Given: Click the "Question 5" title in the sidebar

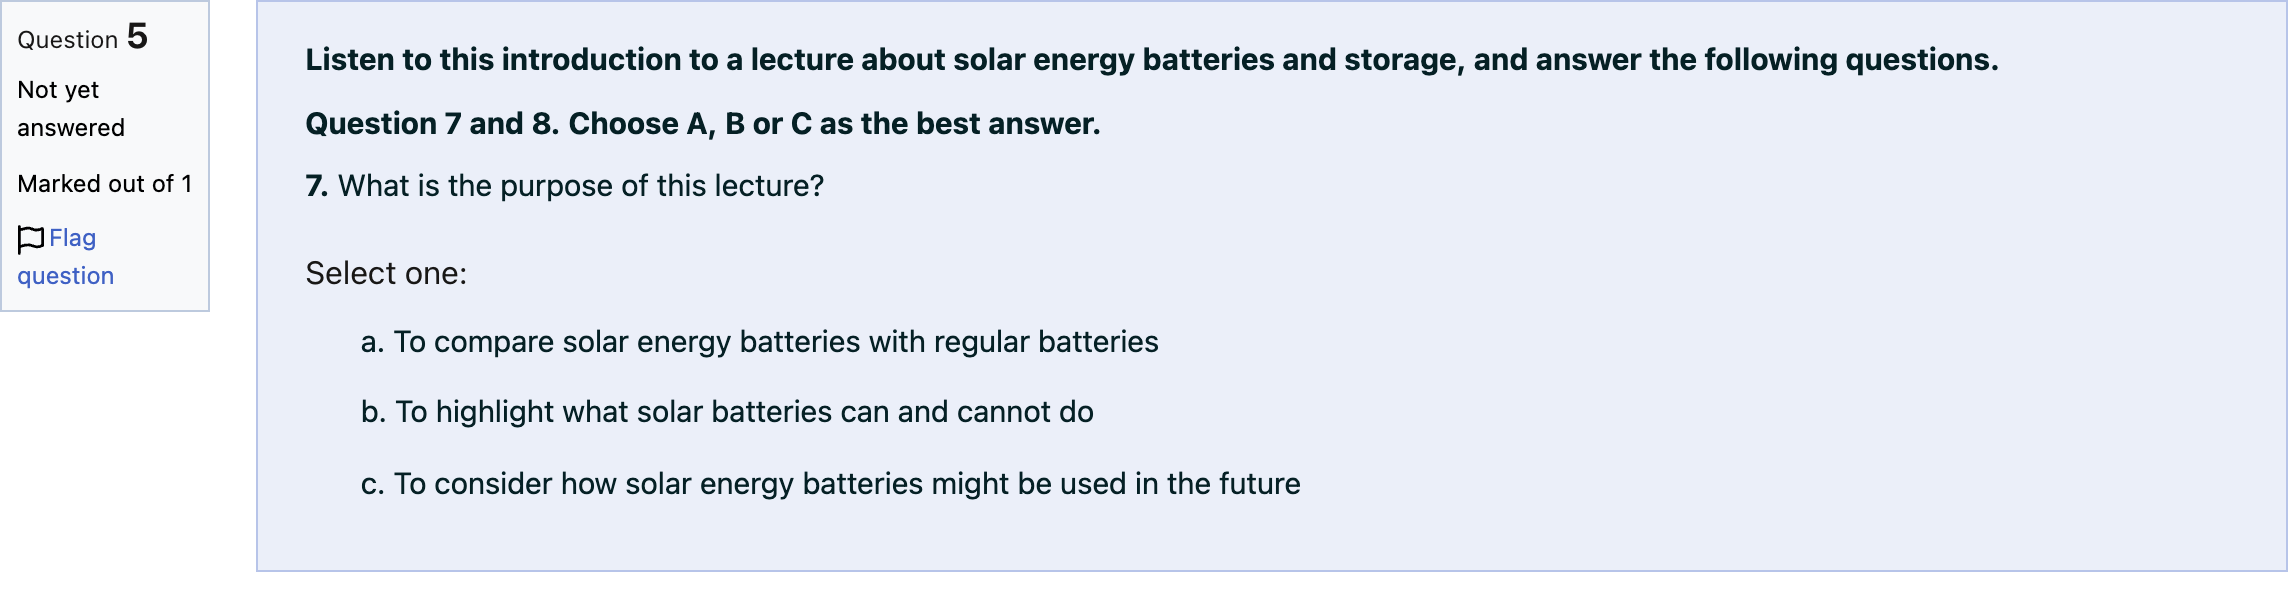Looking at the screenshot, I should coord(83,38).
